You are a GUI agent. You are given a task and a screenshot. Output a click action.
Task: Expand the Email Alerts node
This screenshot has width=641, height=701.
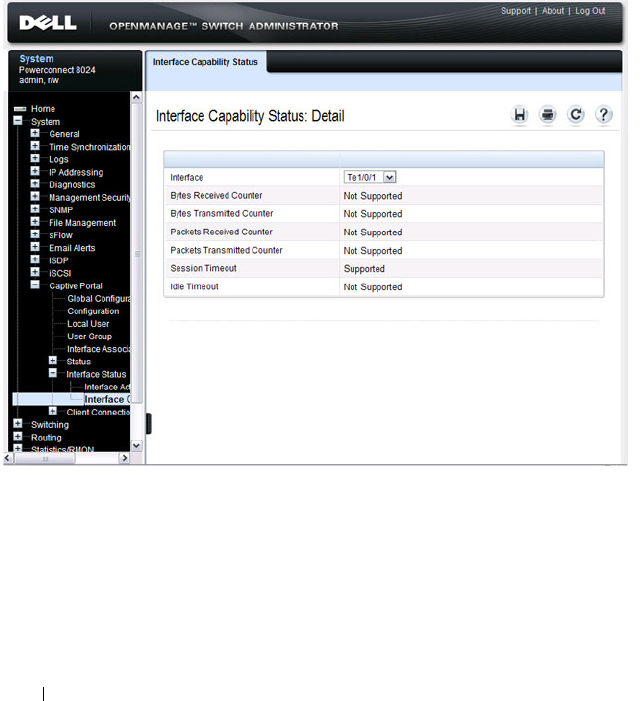(35, 247)
